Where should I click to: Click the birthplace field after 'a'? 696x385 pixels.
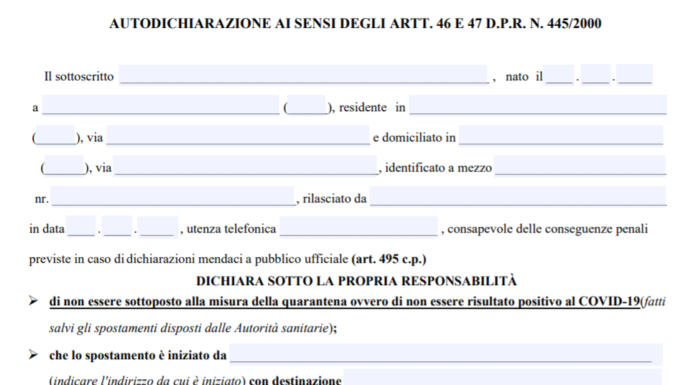click(161, 105)
